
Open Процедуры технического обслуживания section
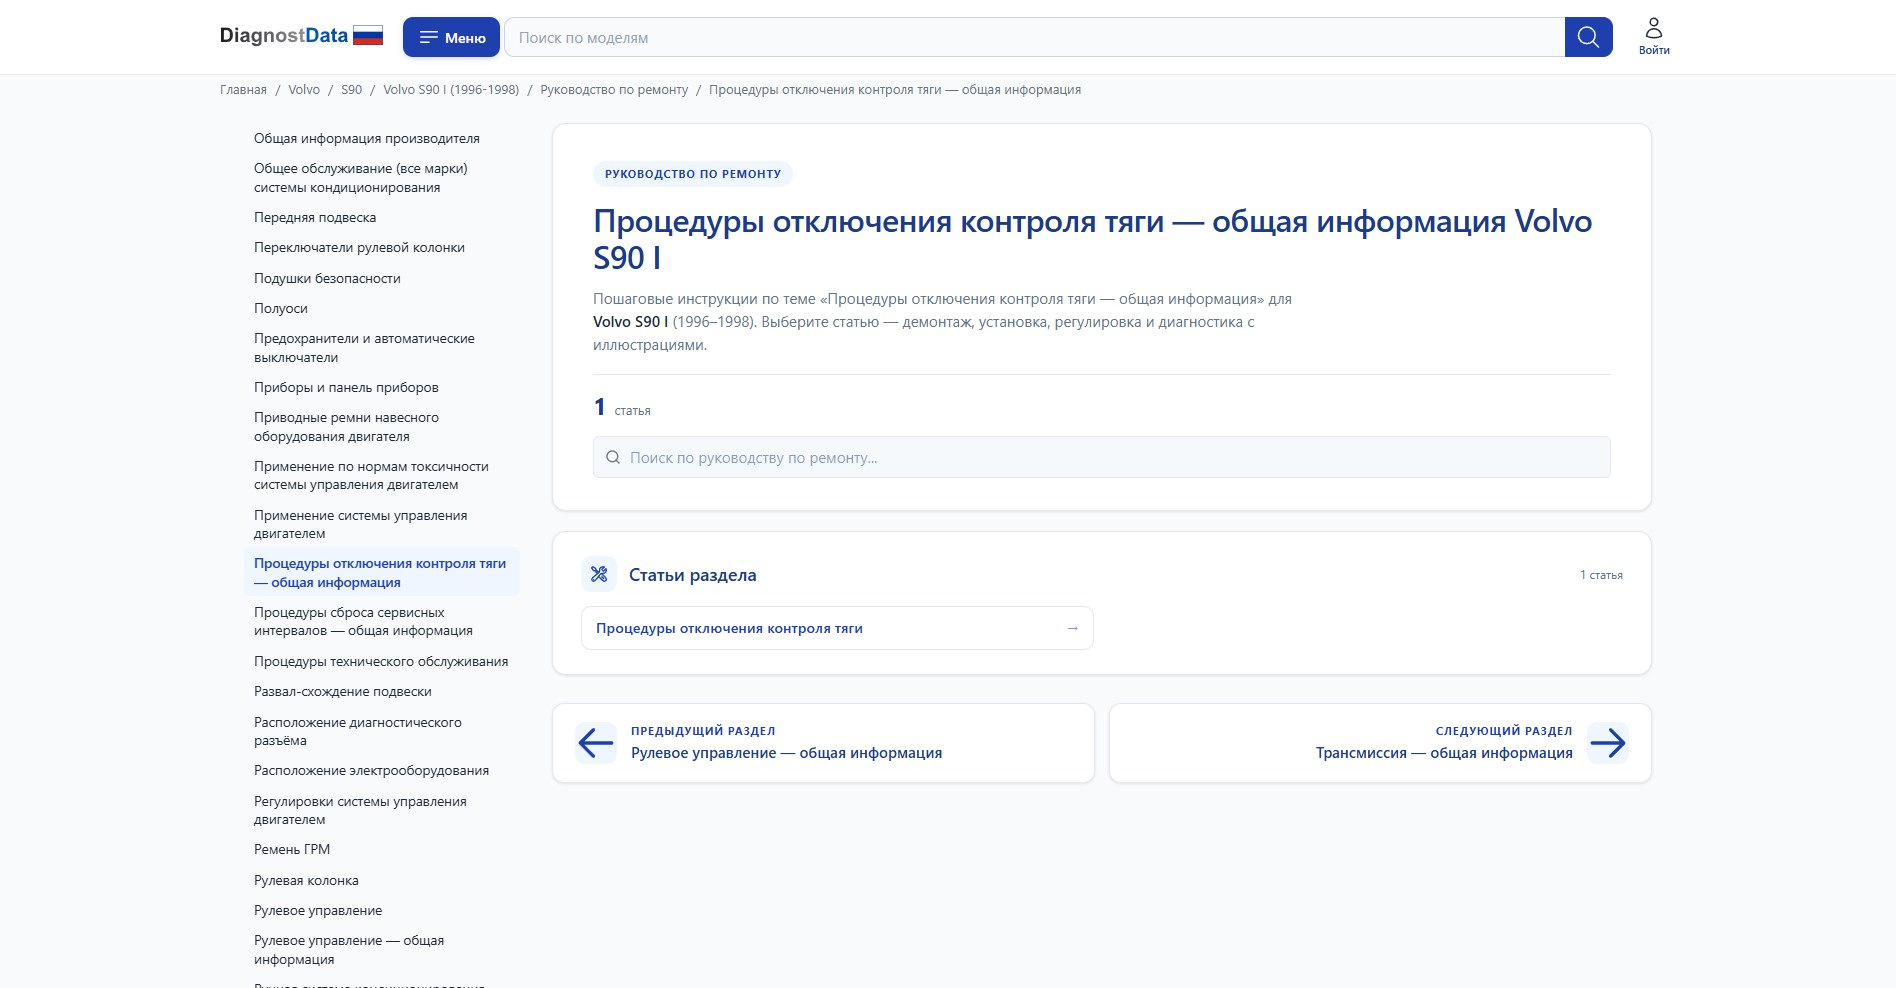click(381, 662)
